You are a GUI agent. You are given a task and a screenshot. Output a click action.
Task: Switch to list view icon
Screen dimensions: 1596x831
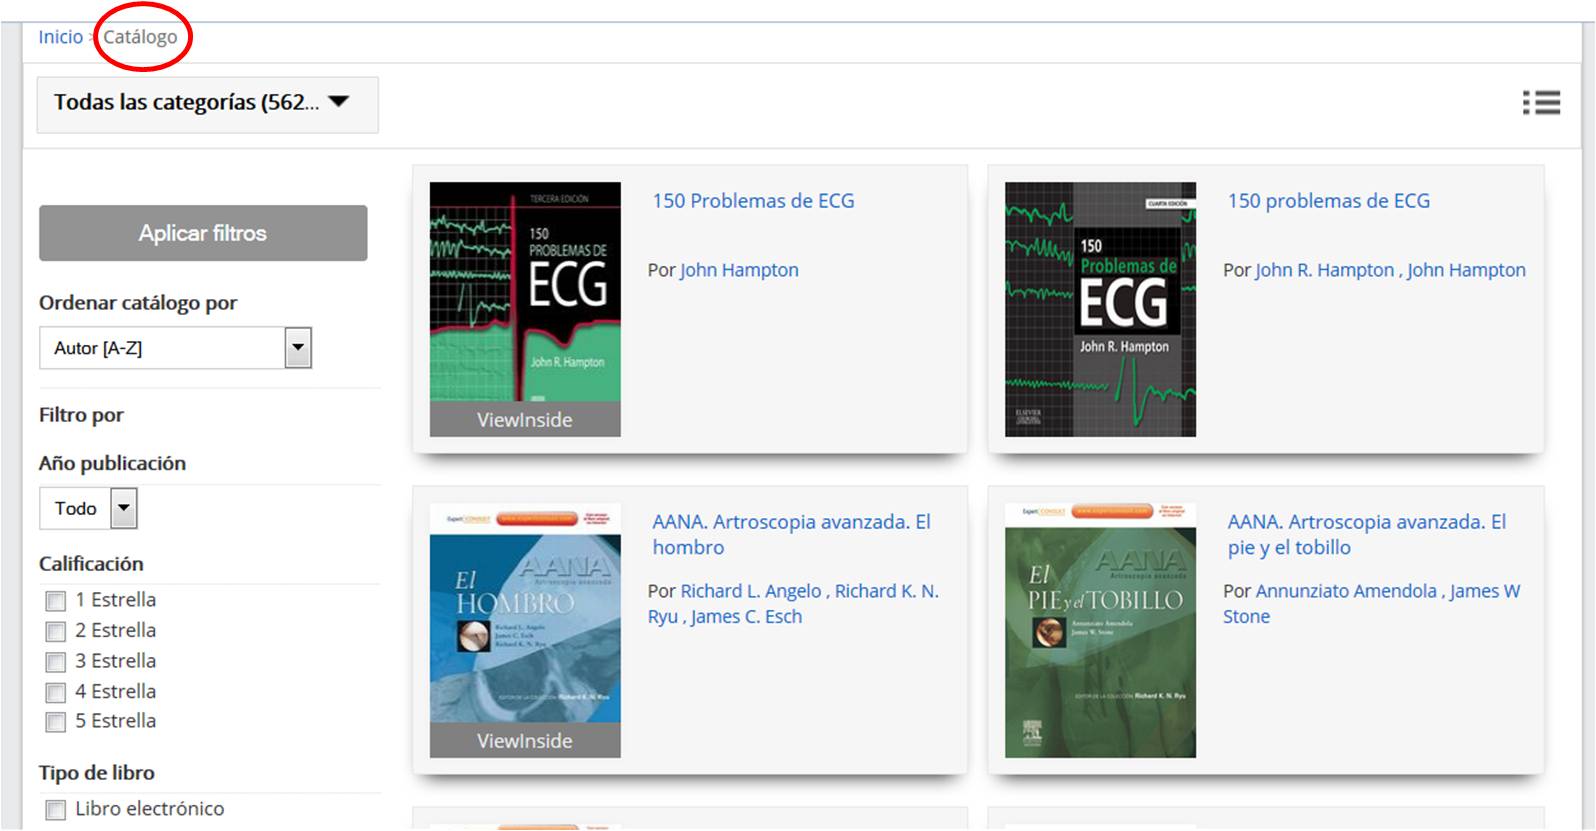(1541, 103)
